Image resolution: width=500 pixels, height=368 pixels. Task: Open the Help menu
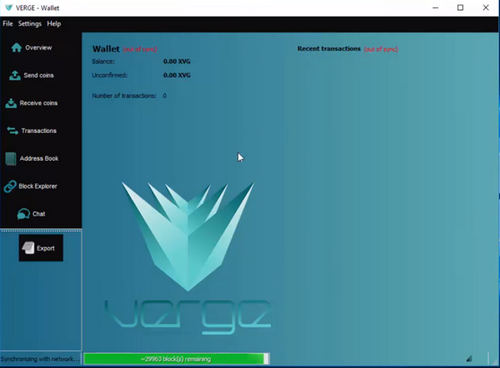54,24
